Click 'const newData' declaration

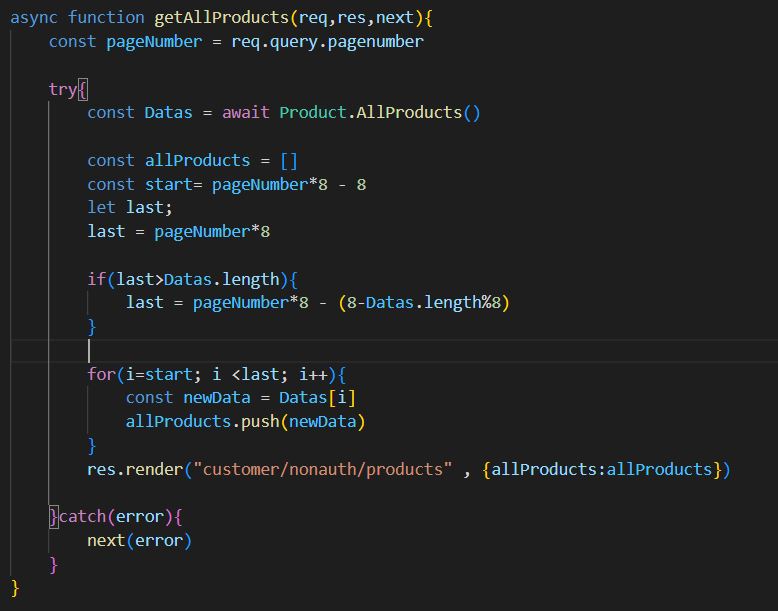pyautogui.click(x=188, y=398)
